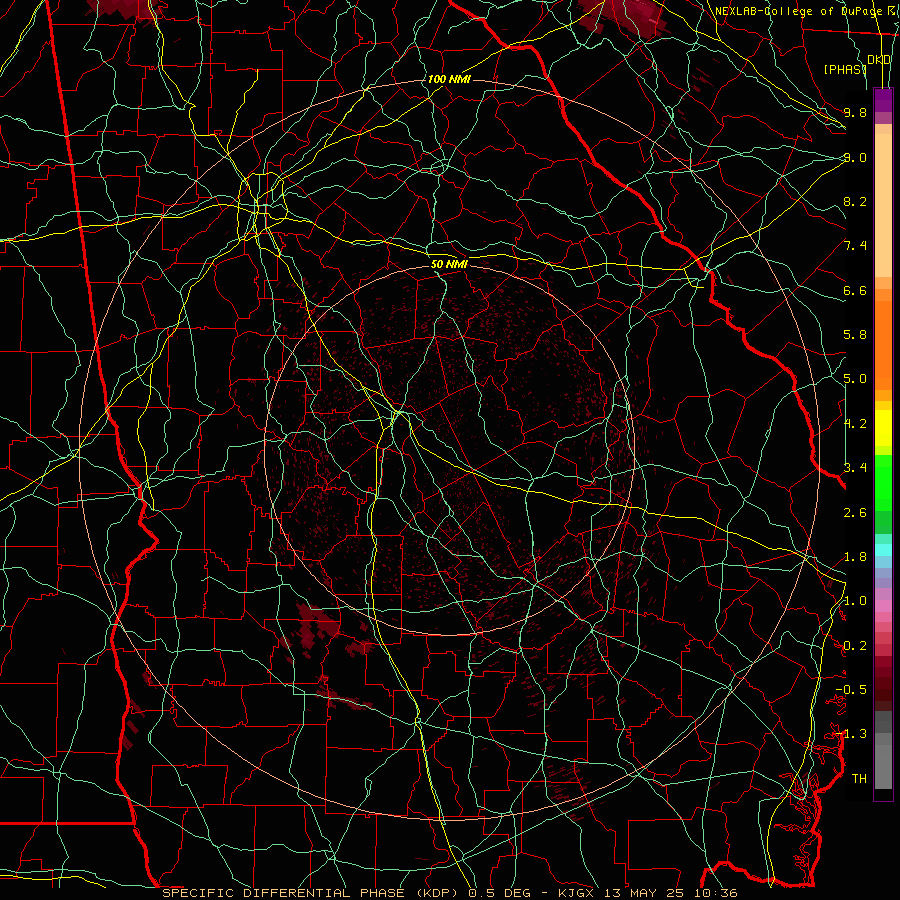Click the pink segment of the color bar
This screenshot has height=900, width=900.
883,606
